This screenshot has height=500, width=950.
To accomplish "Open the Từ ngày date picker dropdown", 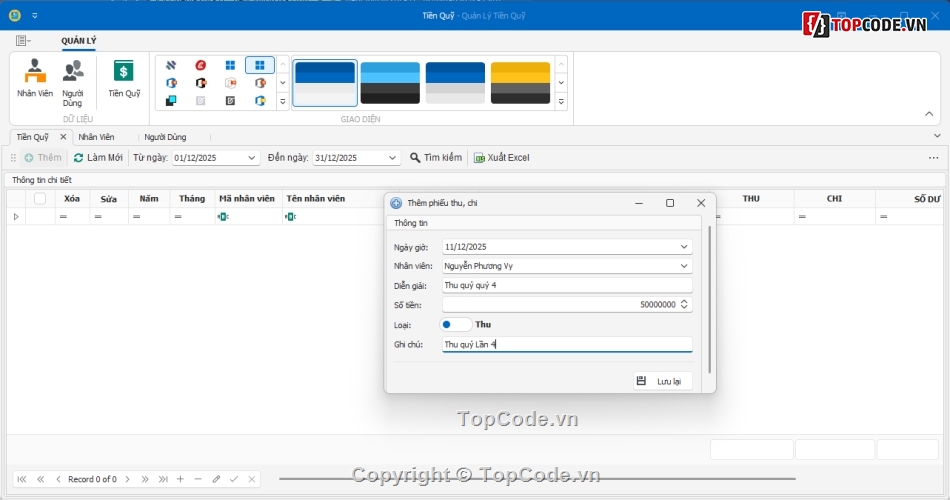I will pyautogui.click(x=251, y=158).
